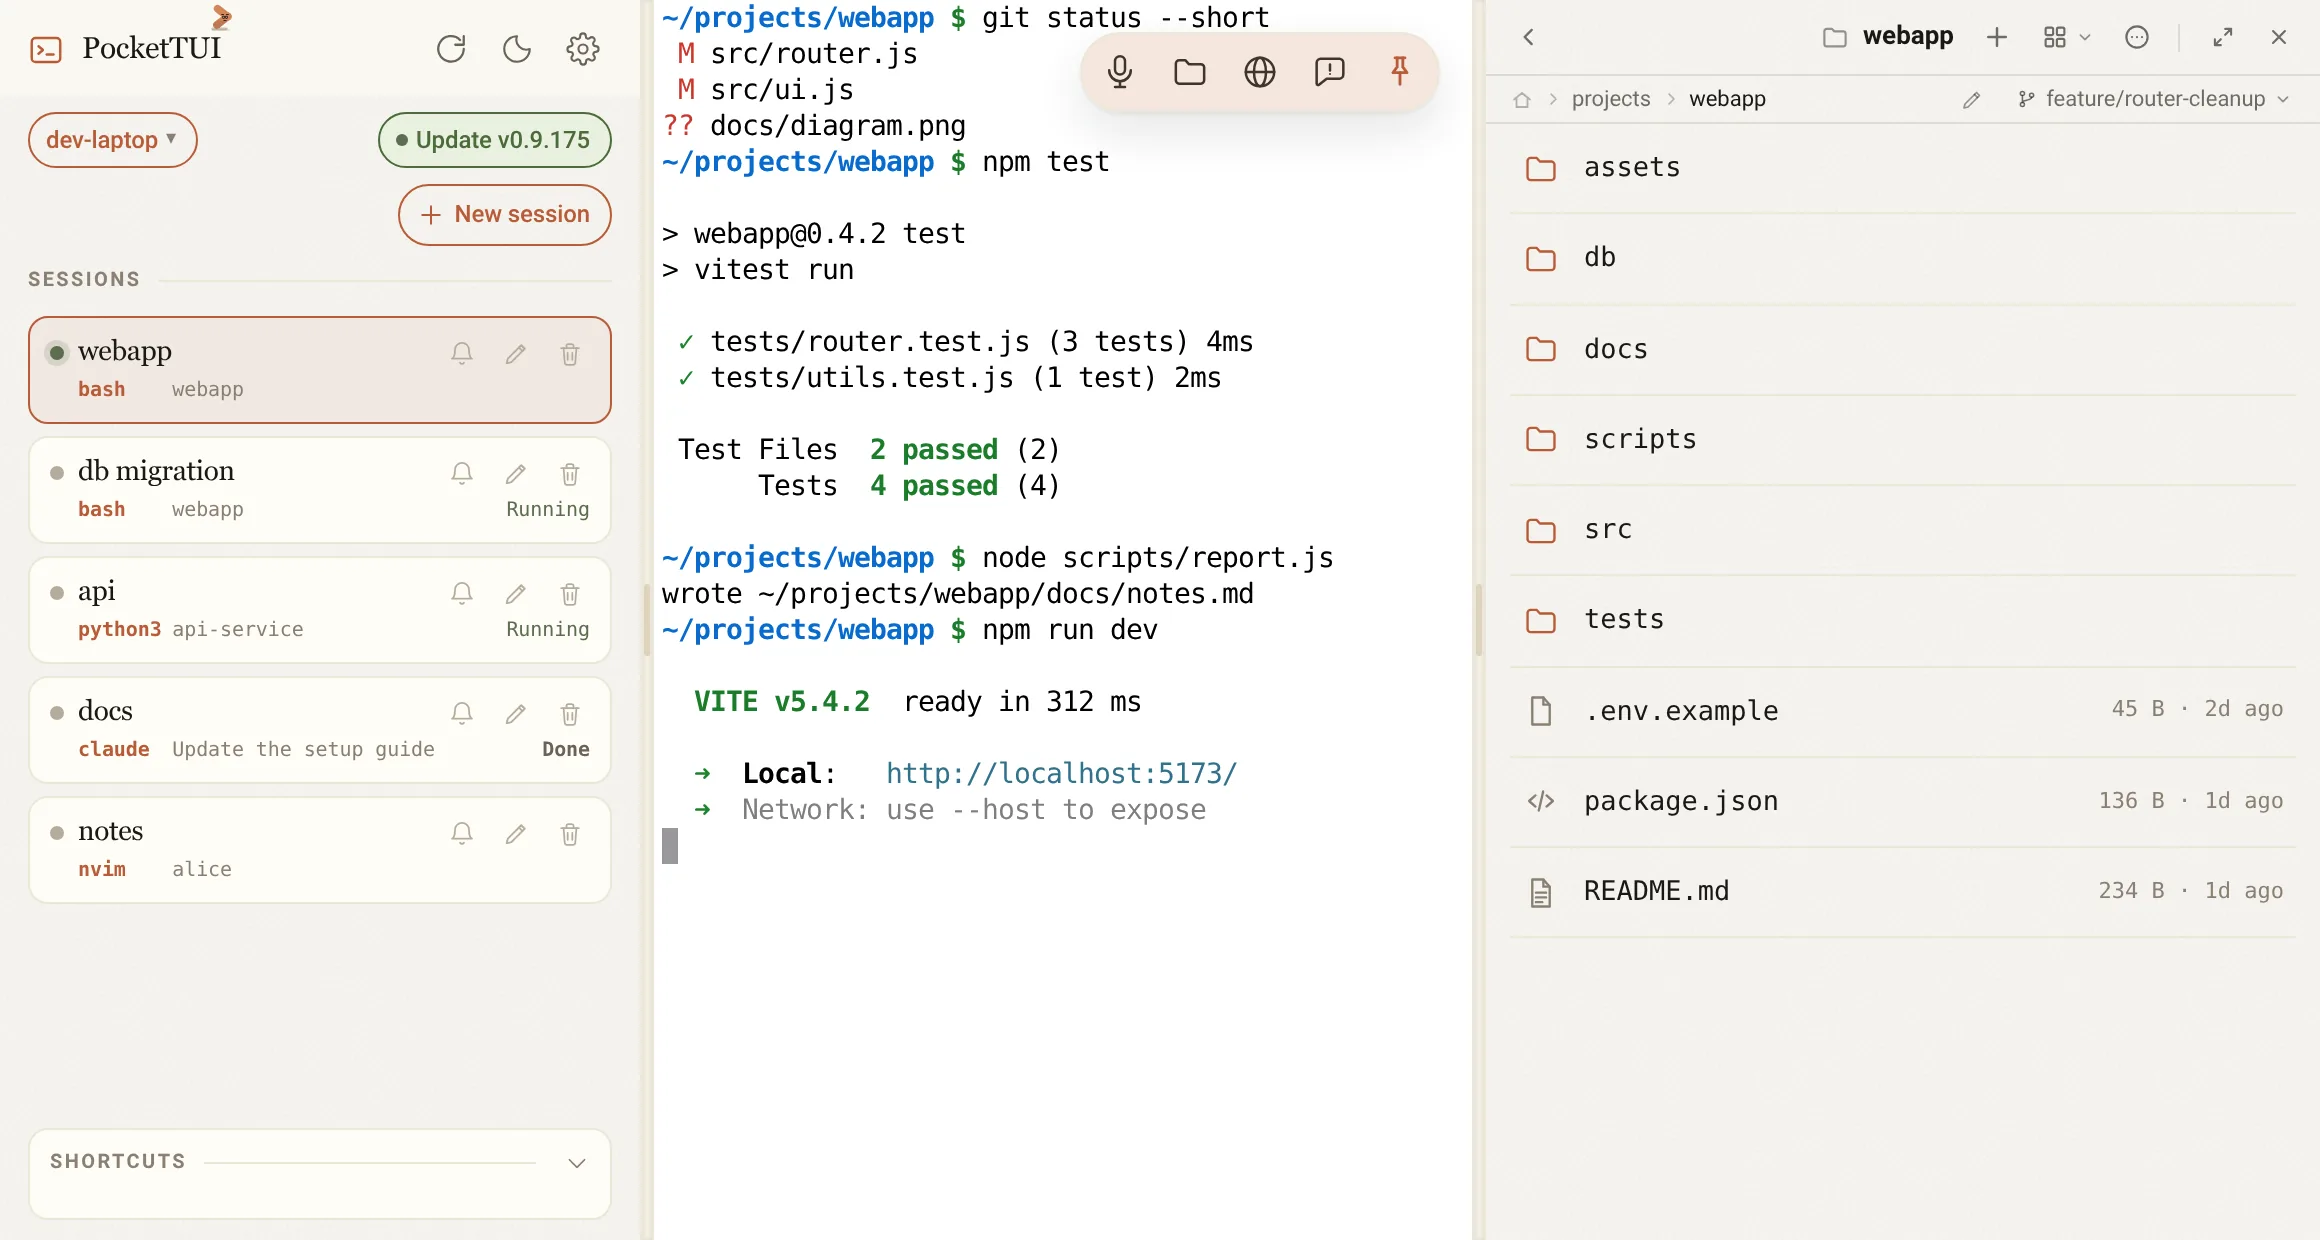Edit the docs session name
The height and width of the screenshot is (1240, 2320).
tap(516, 713)
